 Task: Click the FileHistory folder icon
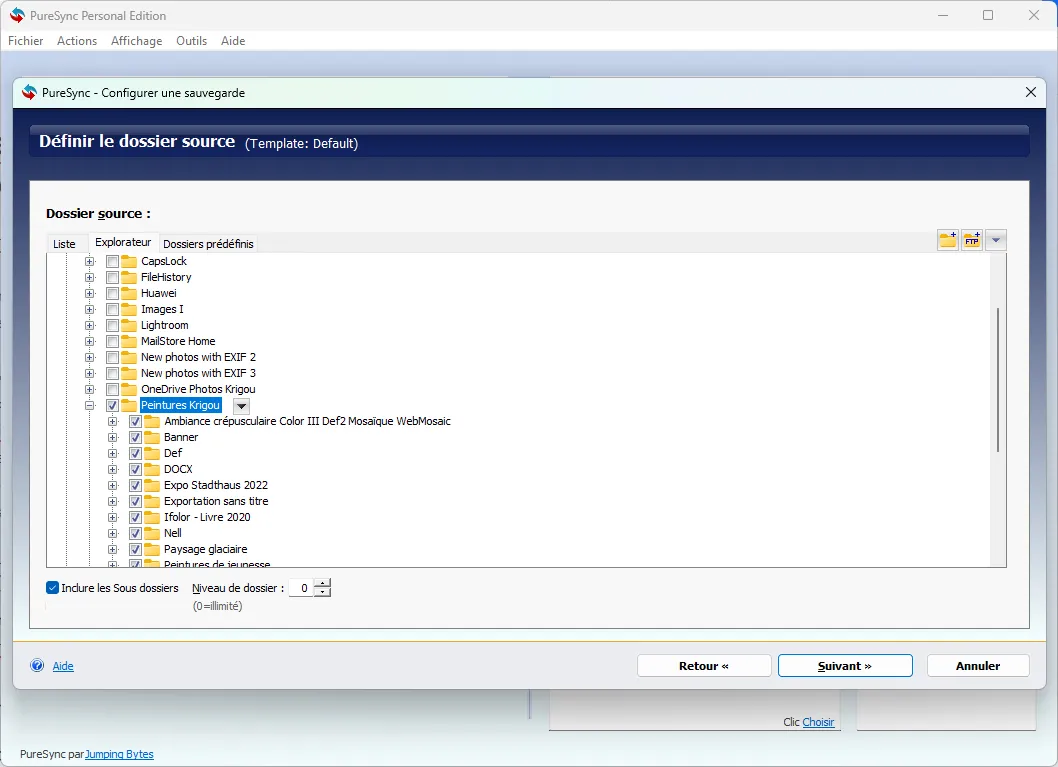tap(129, 277)
